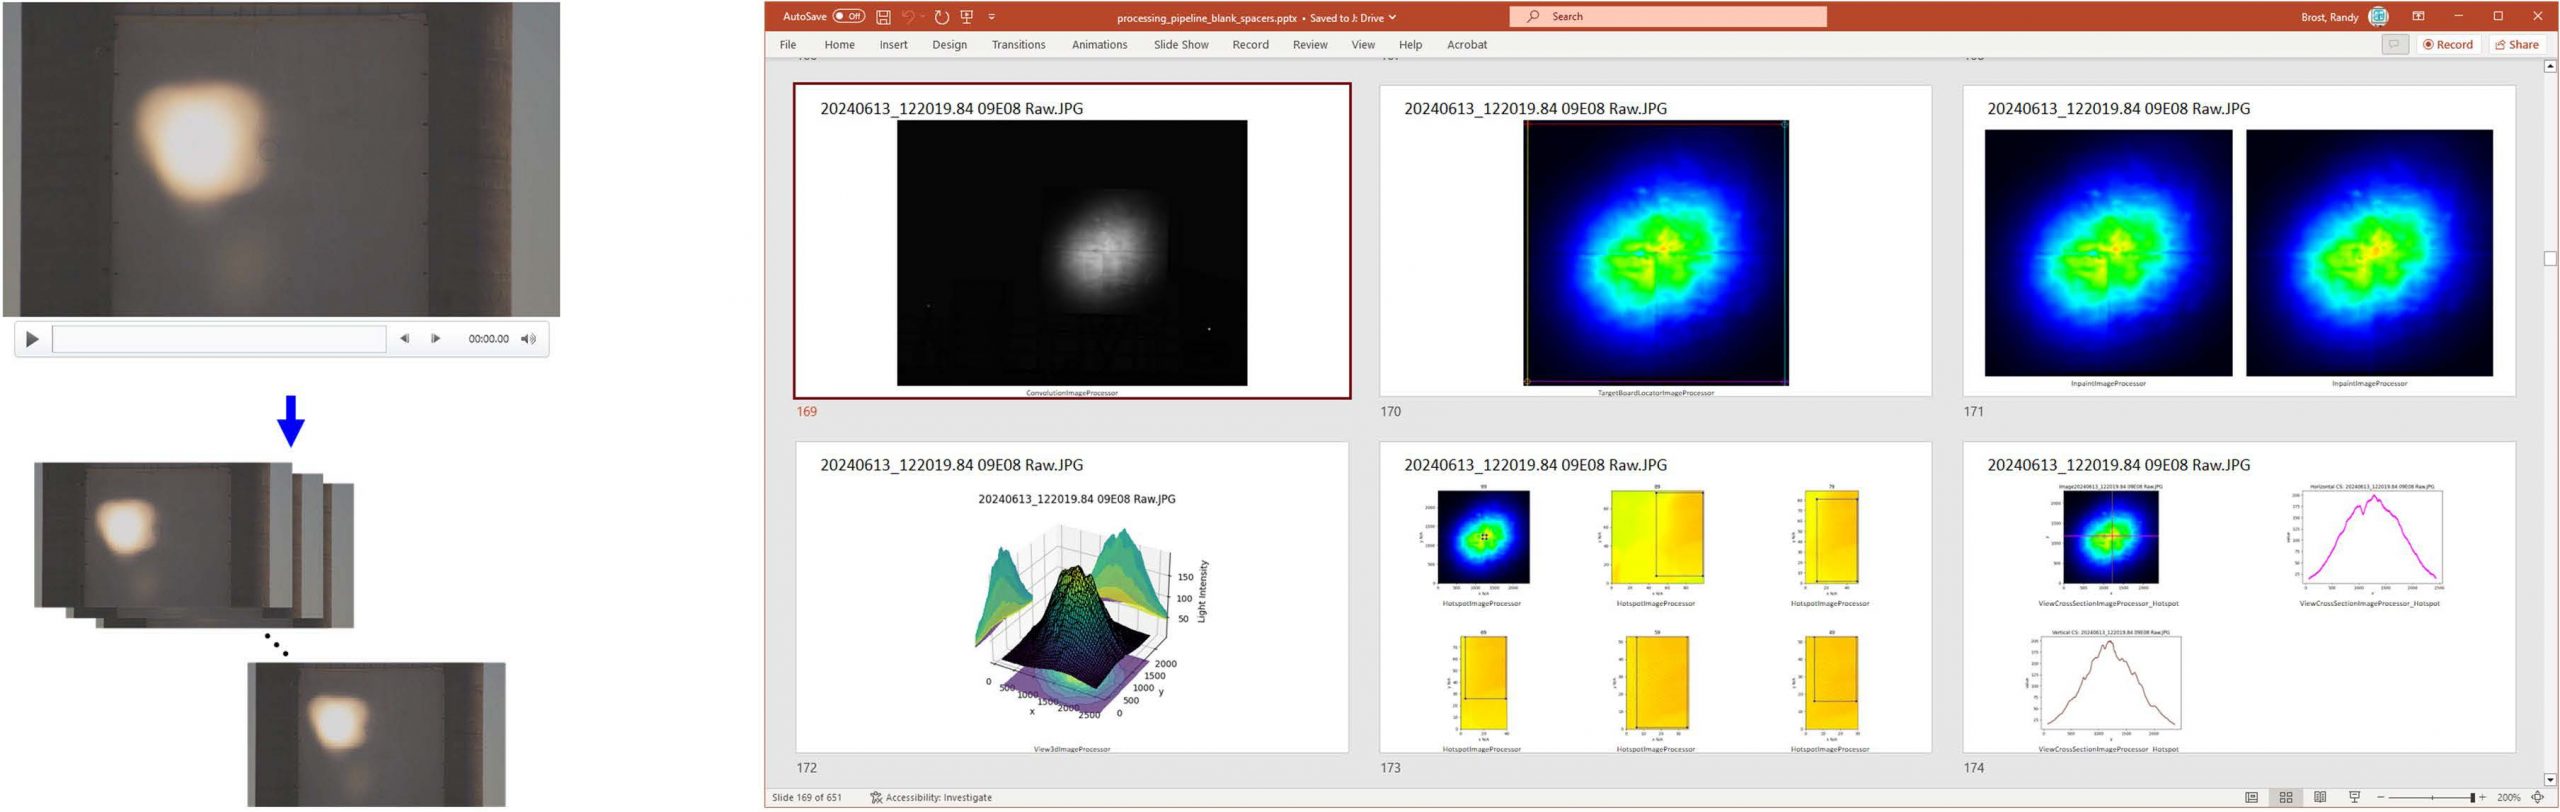Open Ribbon Display Options menu
The image size is (2560, 812).
point(2418,17)
